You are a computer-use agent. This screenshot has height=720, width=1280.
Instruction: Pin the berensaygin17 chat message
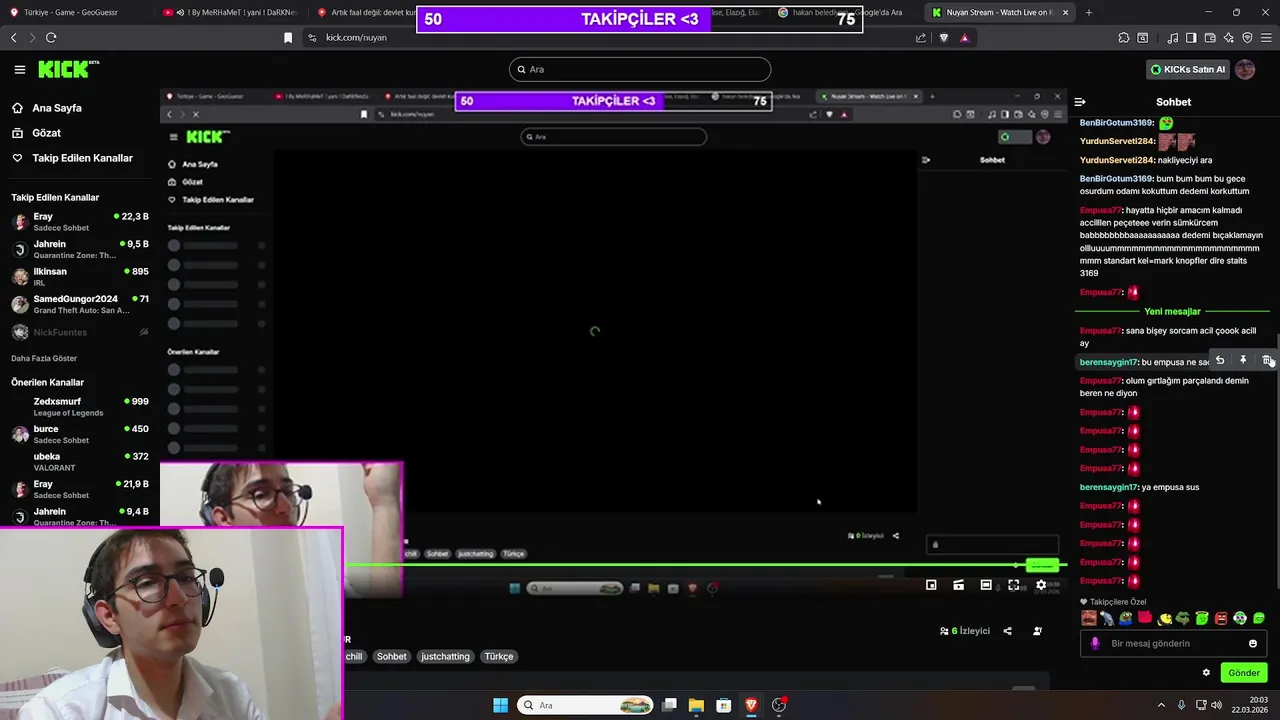point(1243,360)
